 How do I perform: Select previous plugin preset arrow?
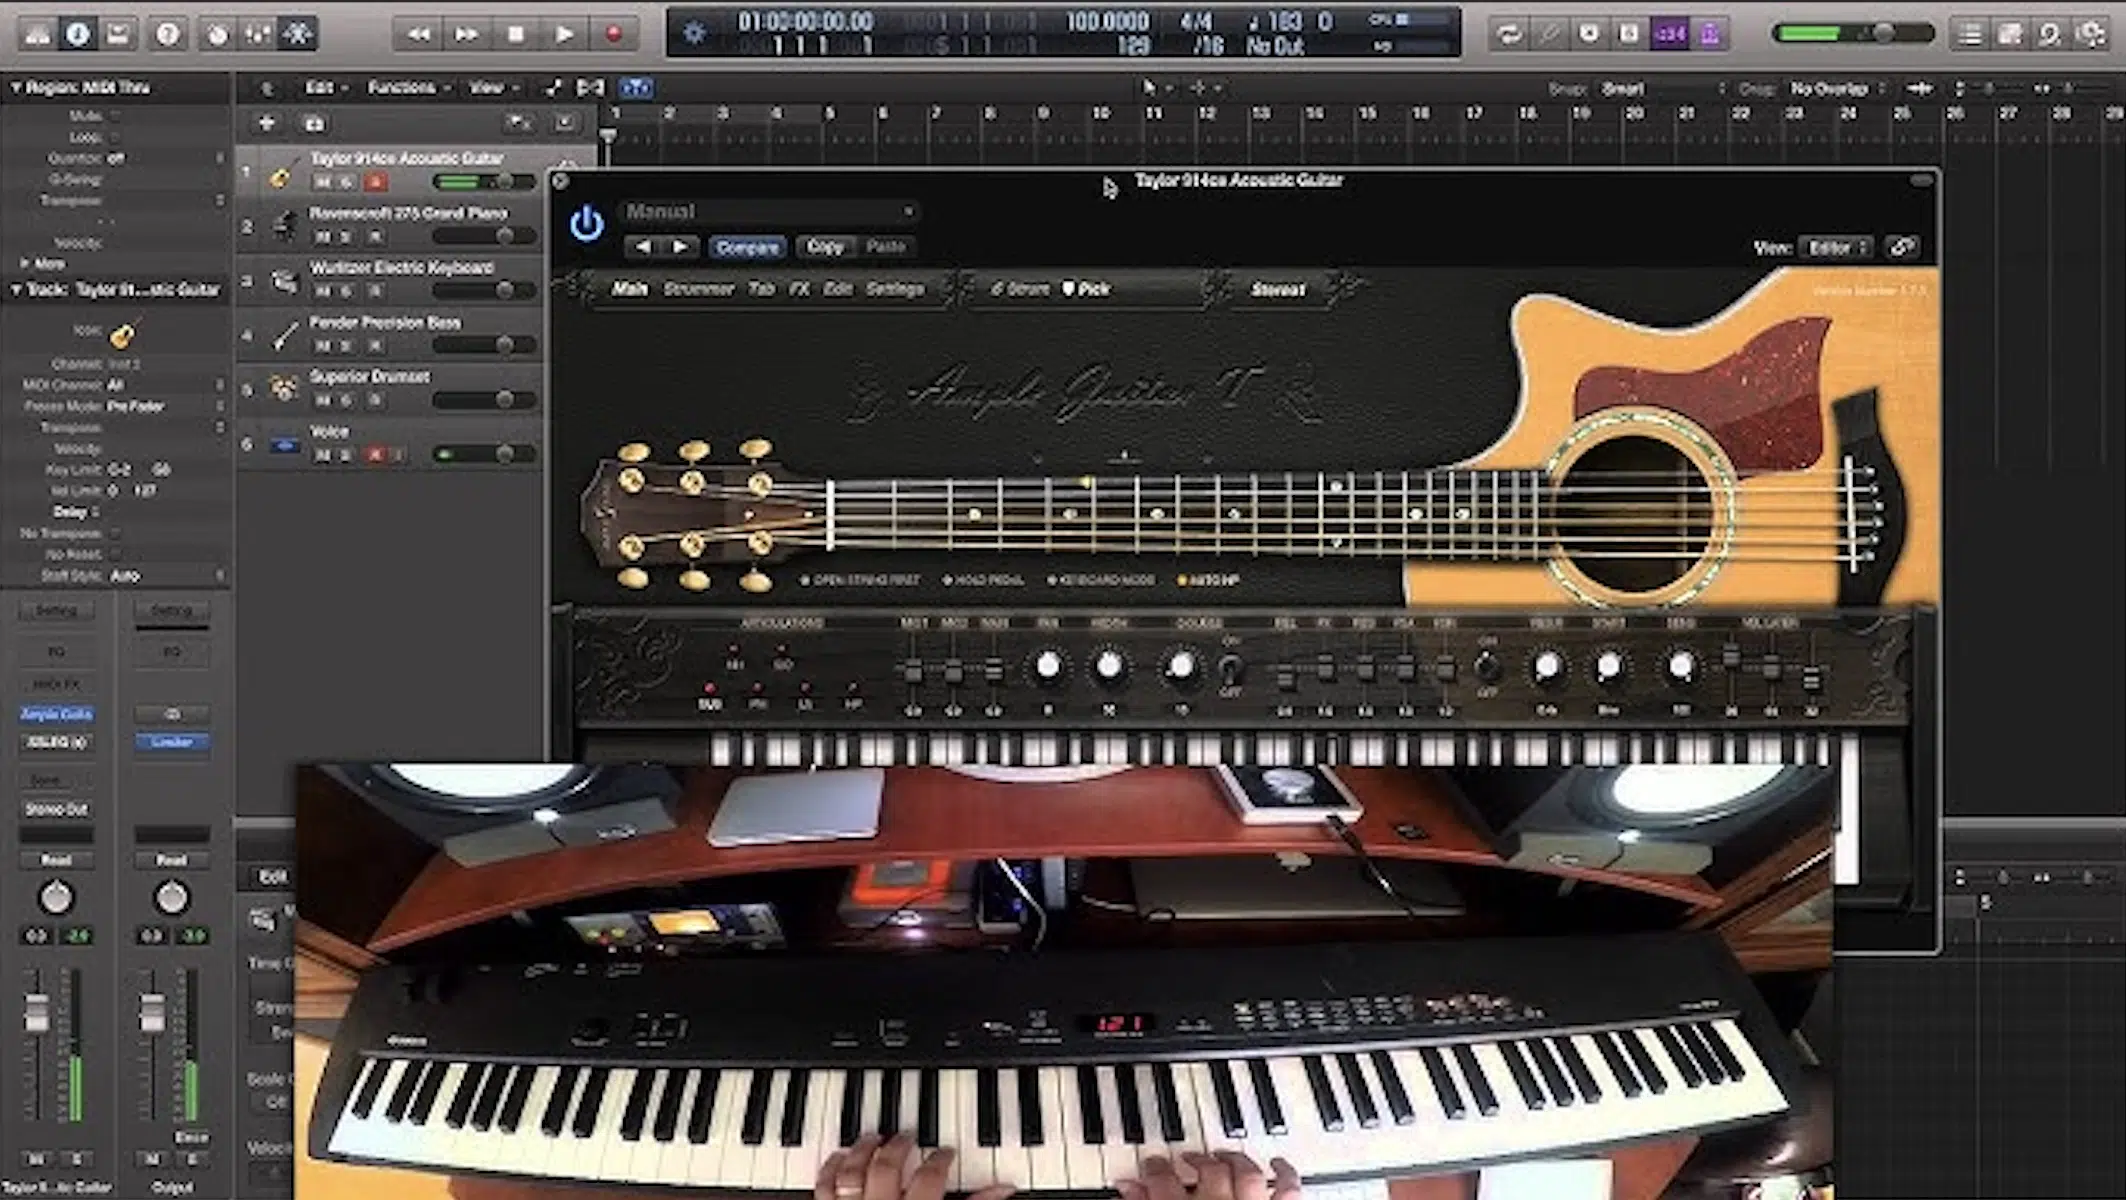[643, 246]
